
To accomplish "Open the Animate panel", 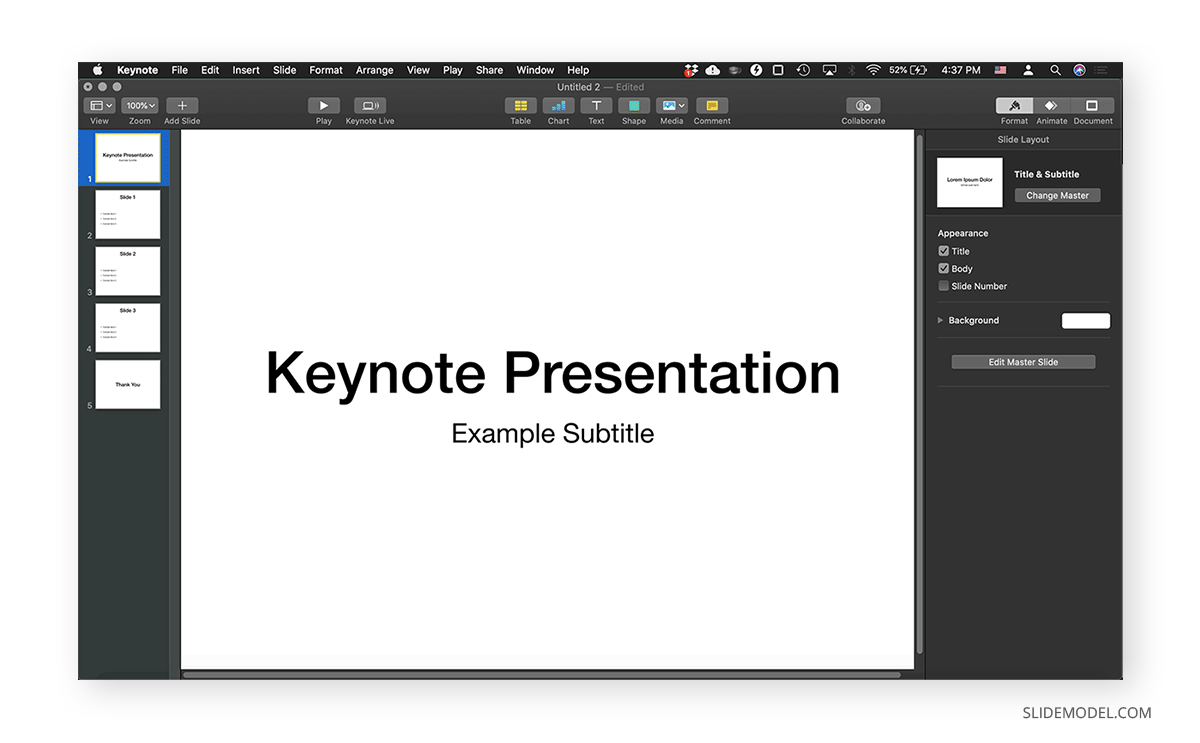I will [x=1051, y=107].
